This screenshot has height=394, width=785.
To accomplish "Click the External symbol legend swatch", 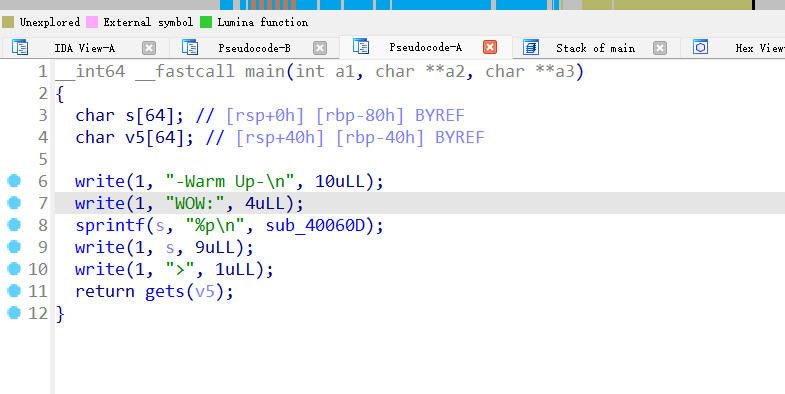I will 92,22.
